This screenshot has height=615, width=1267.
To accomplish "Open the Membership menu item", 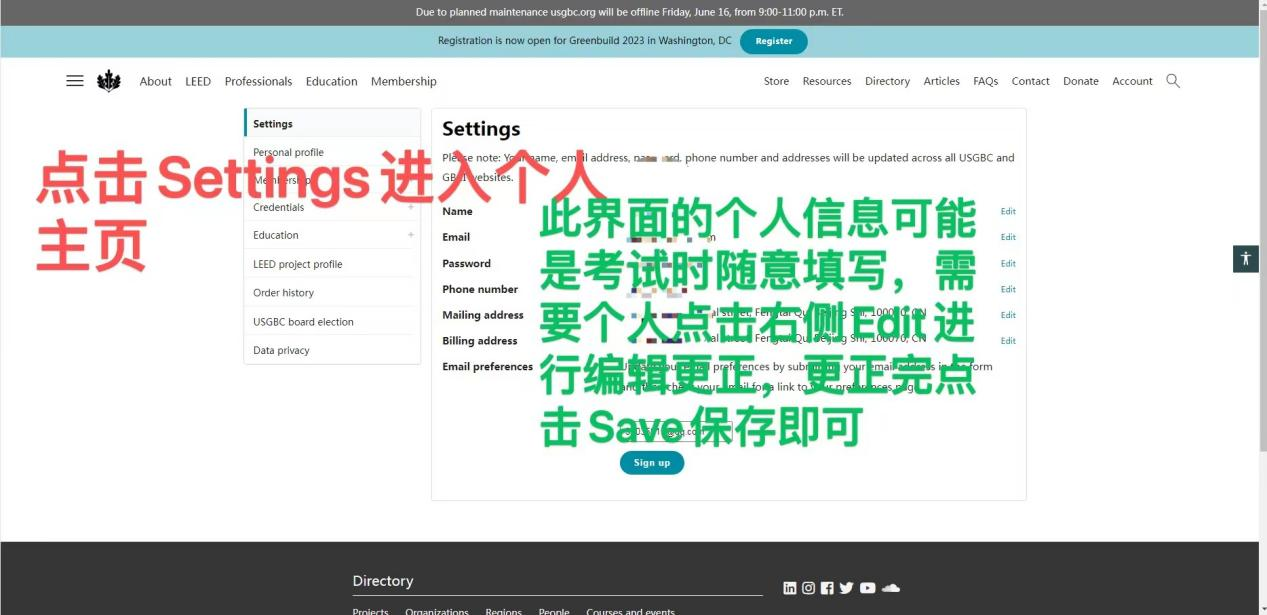I will [403, 81].
